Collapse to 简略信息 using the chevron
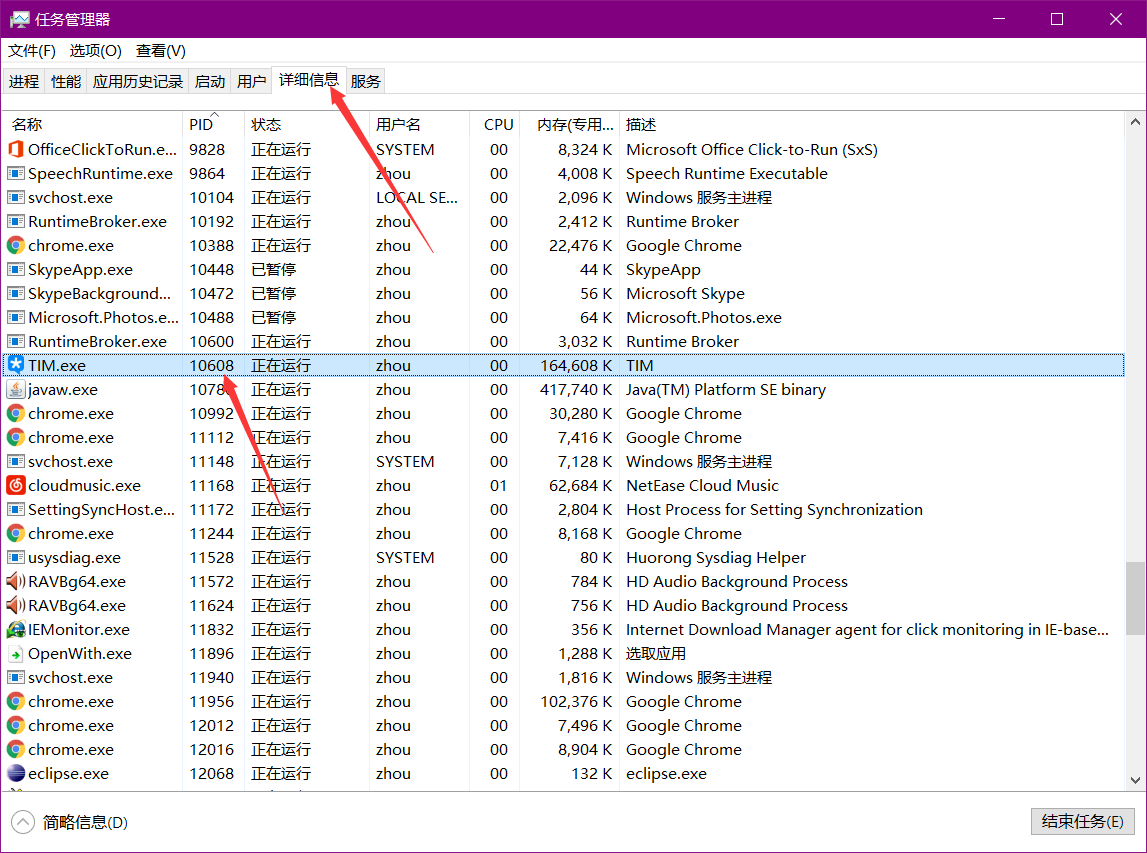Viewport: 1147px width, 853px height. 22,822
